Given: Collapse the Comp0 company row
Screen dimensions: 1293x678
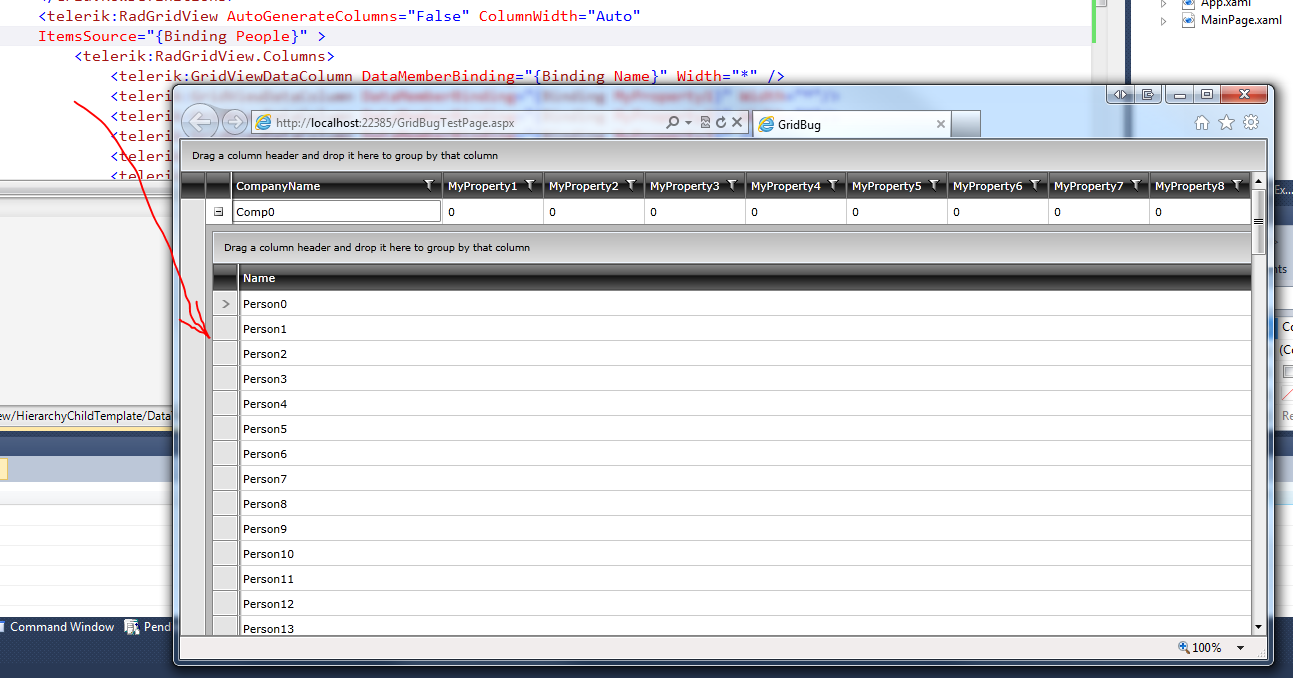Looking at the screenshot, I should 219,212.
